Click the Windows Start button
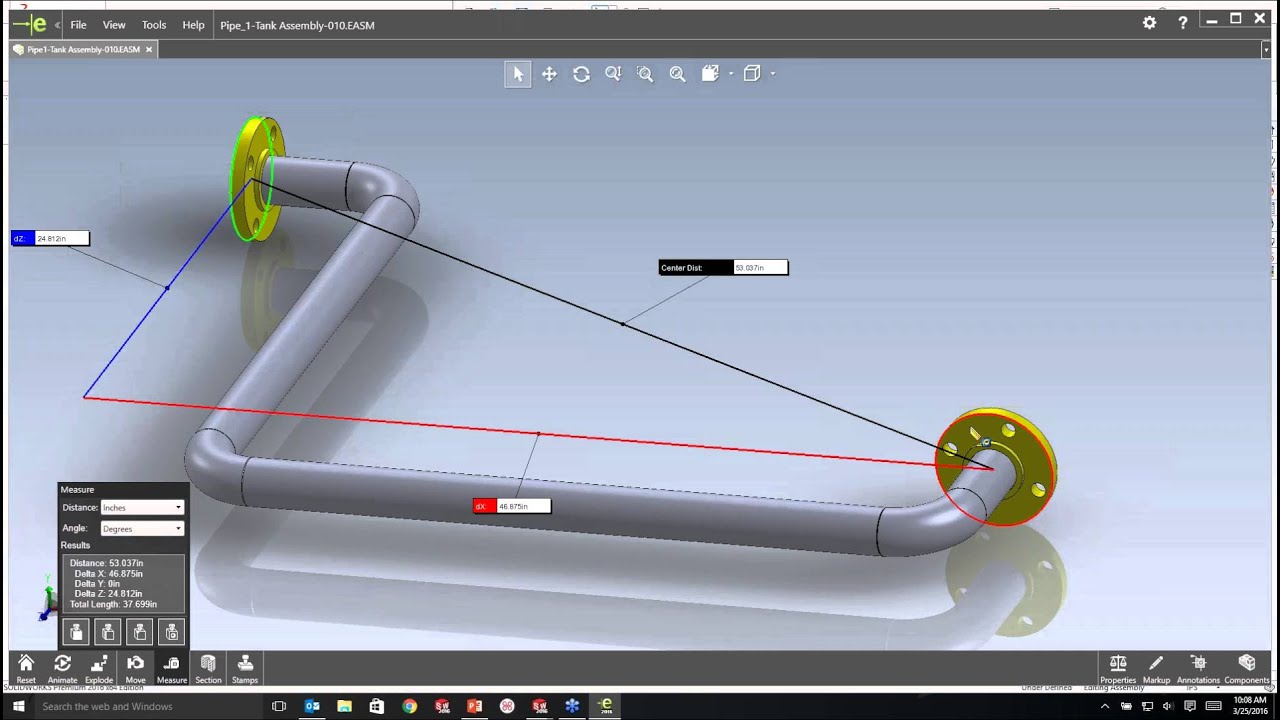Viewport: 1280px width, 720px height. 18,706
